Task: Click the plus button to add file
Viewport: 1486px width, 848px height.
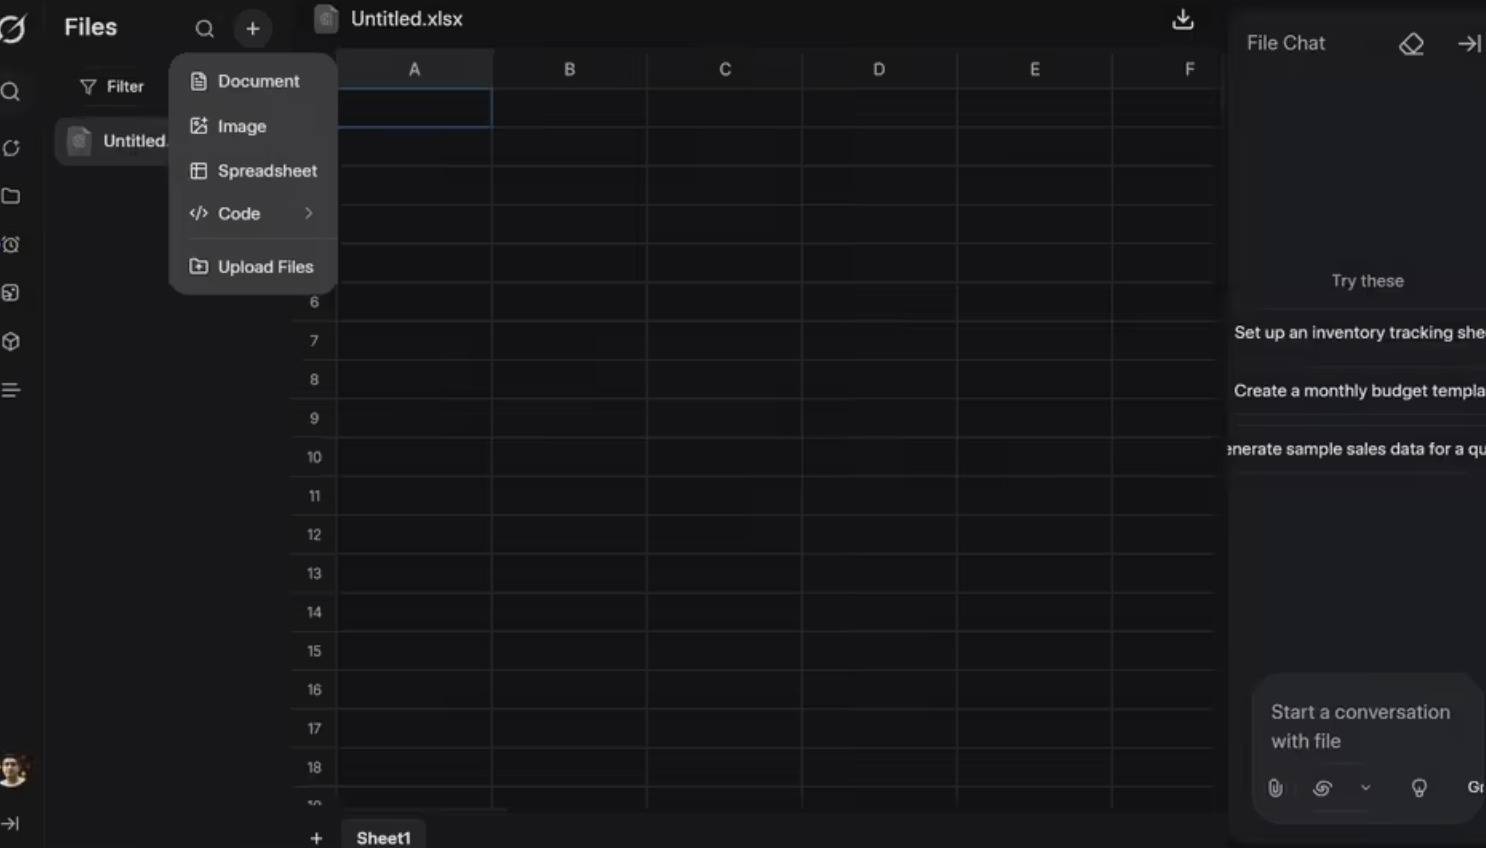Action: tap(253, 29)
